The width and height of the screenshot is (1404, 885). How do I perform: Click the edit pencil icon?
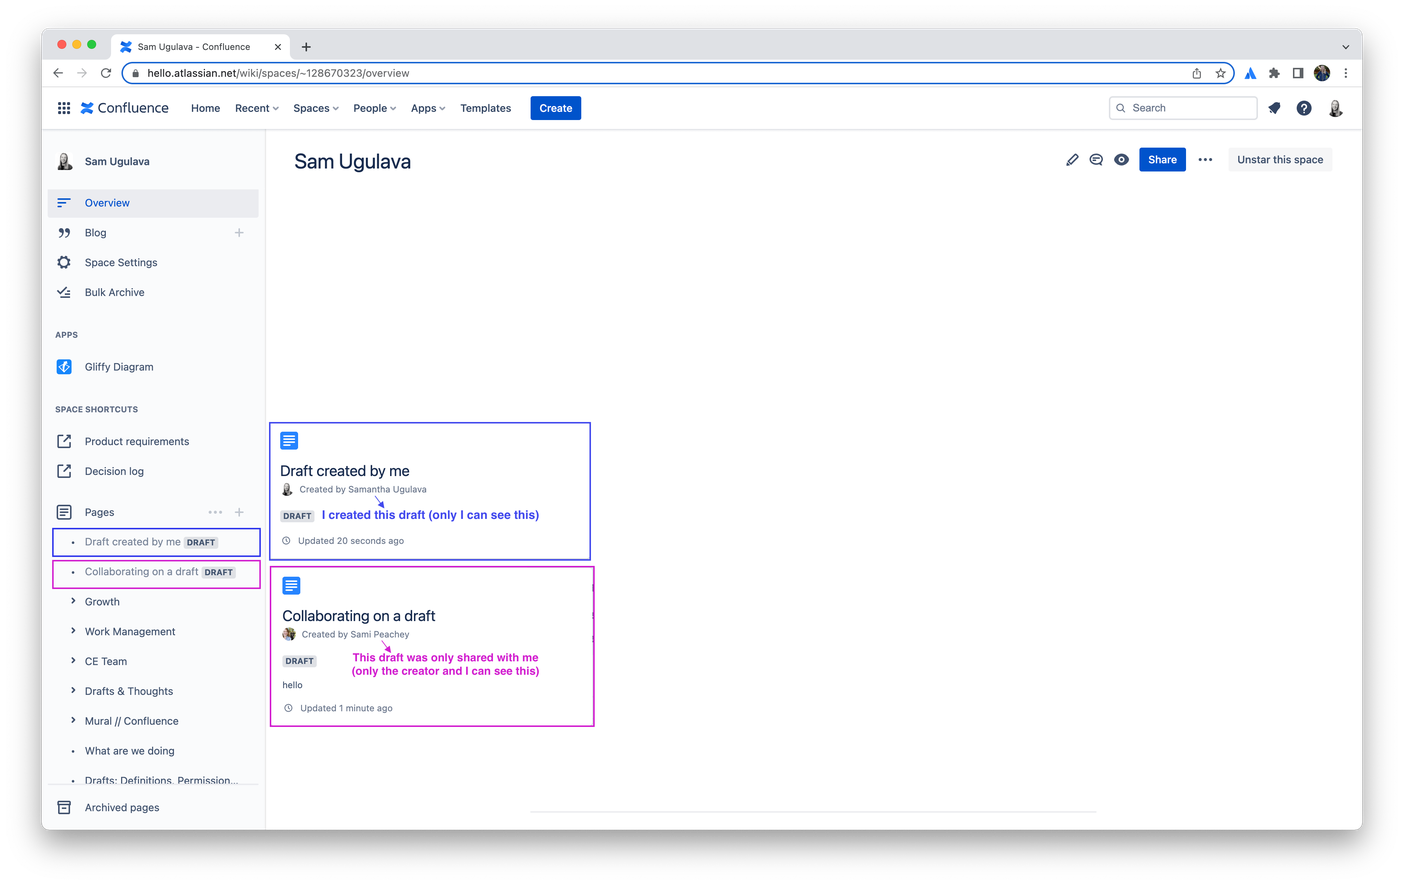click(x=1072, y=160)
